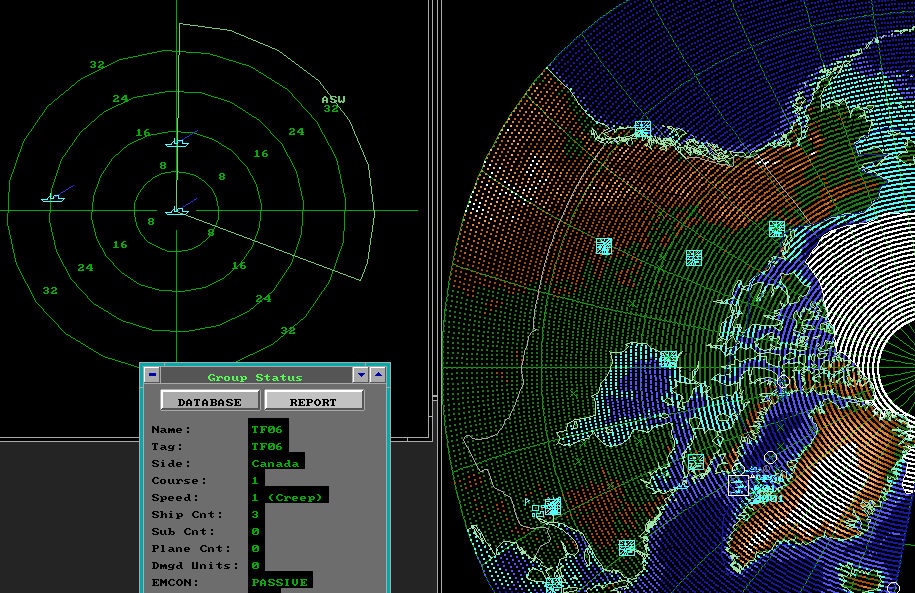Image resolution: width=915 pixels, height=593 pixels.
Task: Click the base marker just left of the selected group
Action: coord(695,462)
